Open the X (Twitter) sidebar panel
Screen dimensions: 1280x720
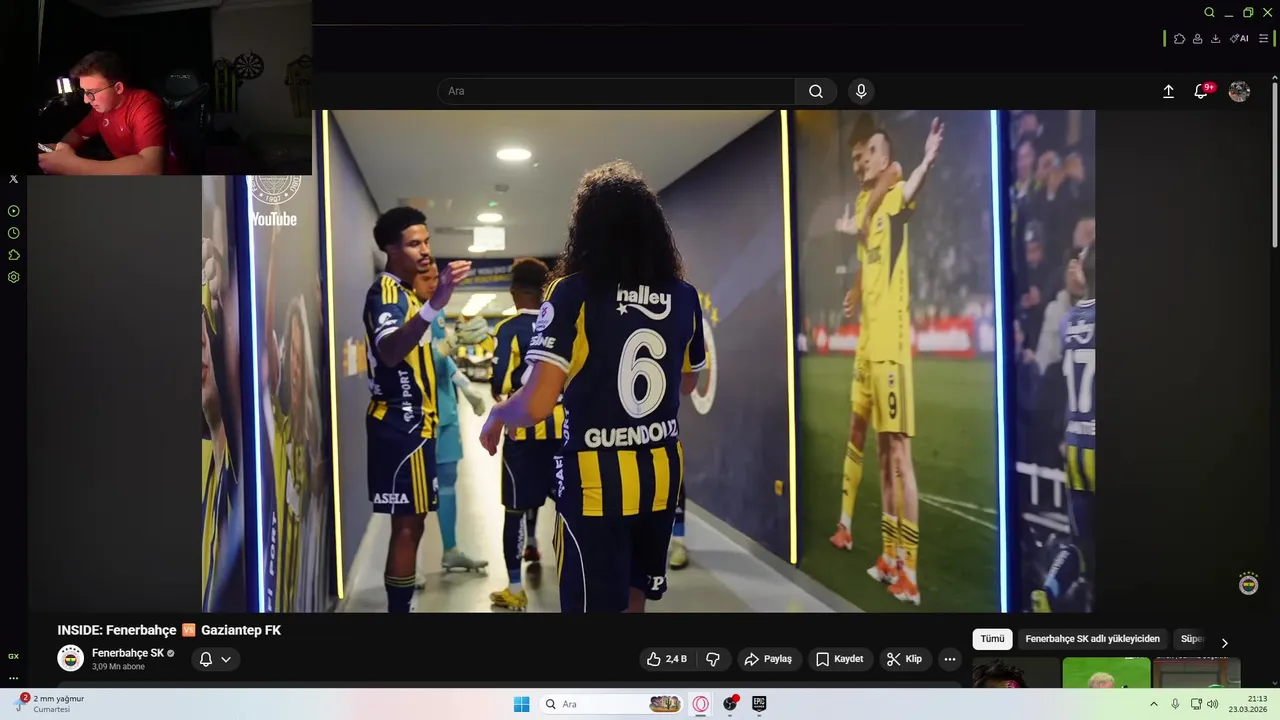point(13,179)
